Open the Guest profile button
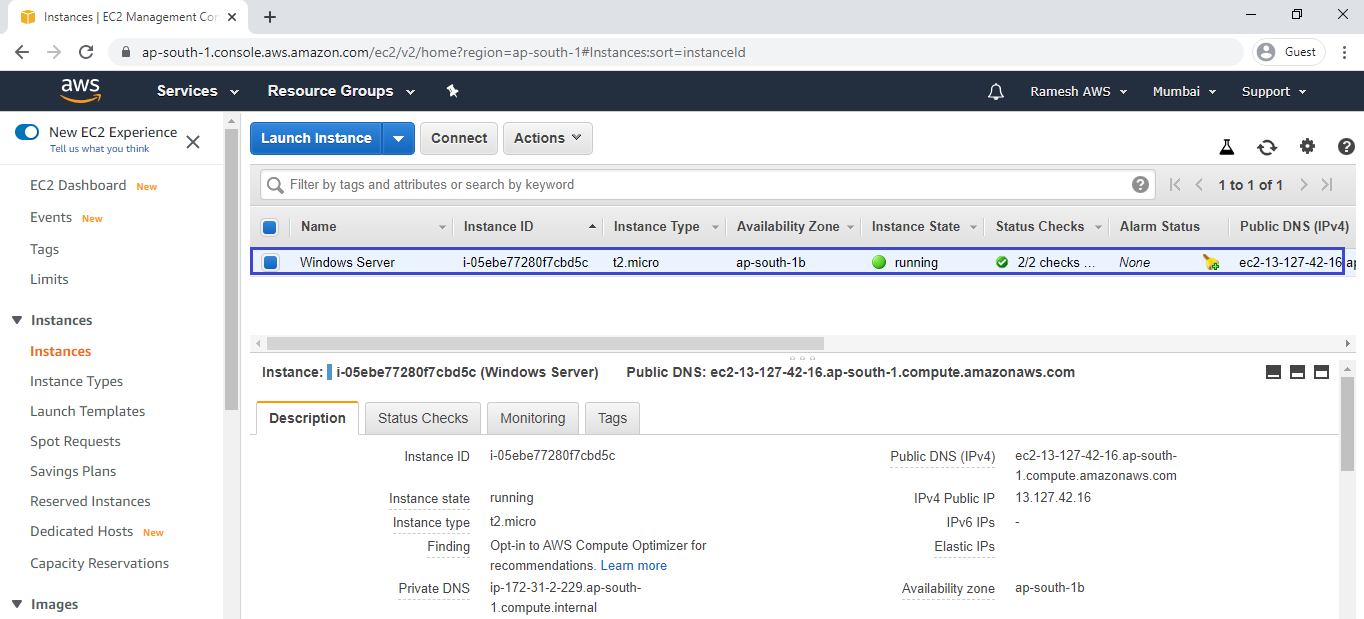This screenshot has height=619, width=1364. point(1290,52)
